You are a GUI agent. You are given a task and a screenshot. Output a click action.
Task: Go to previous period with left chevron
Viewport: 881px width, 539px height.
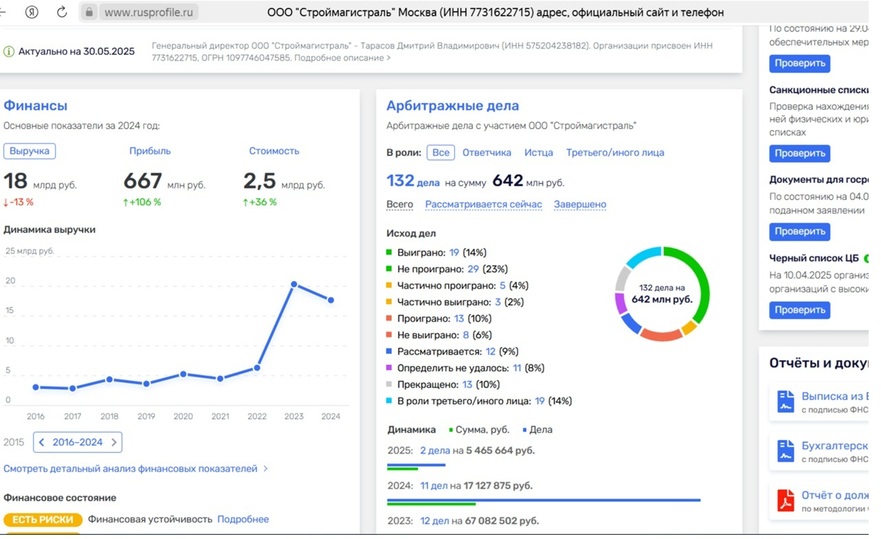point(41,443)
